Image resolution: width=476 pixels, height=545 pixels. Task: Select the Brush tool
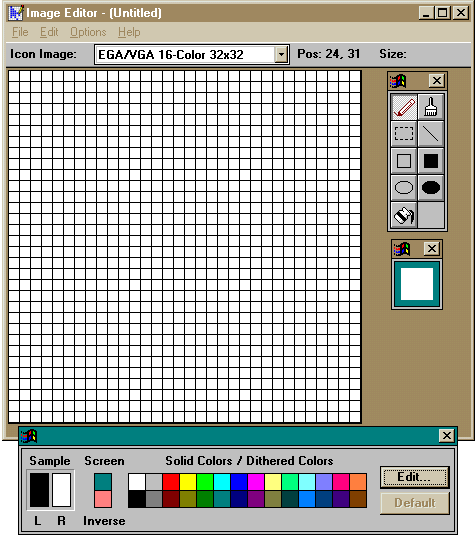tap(431, 107)
